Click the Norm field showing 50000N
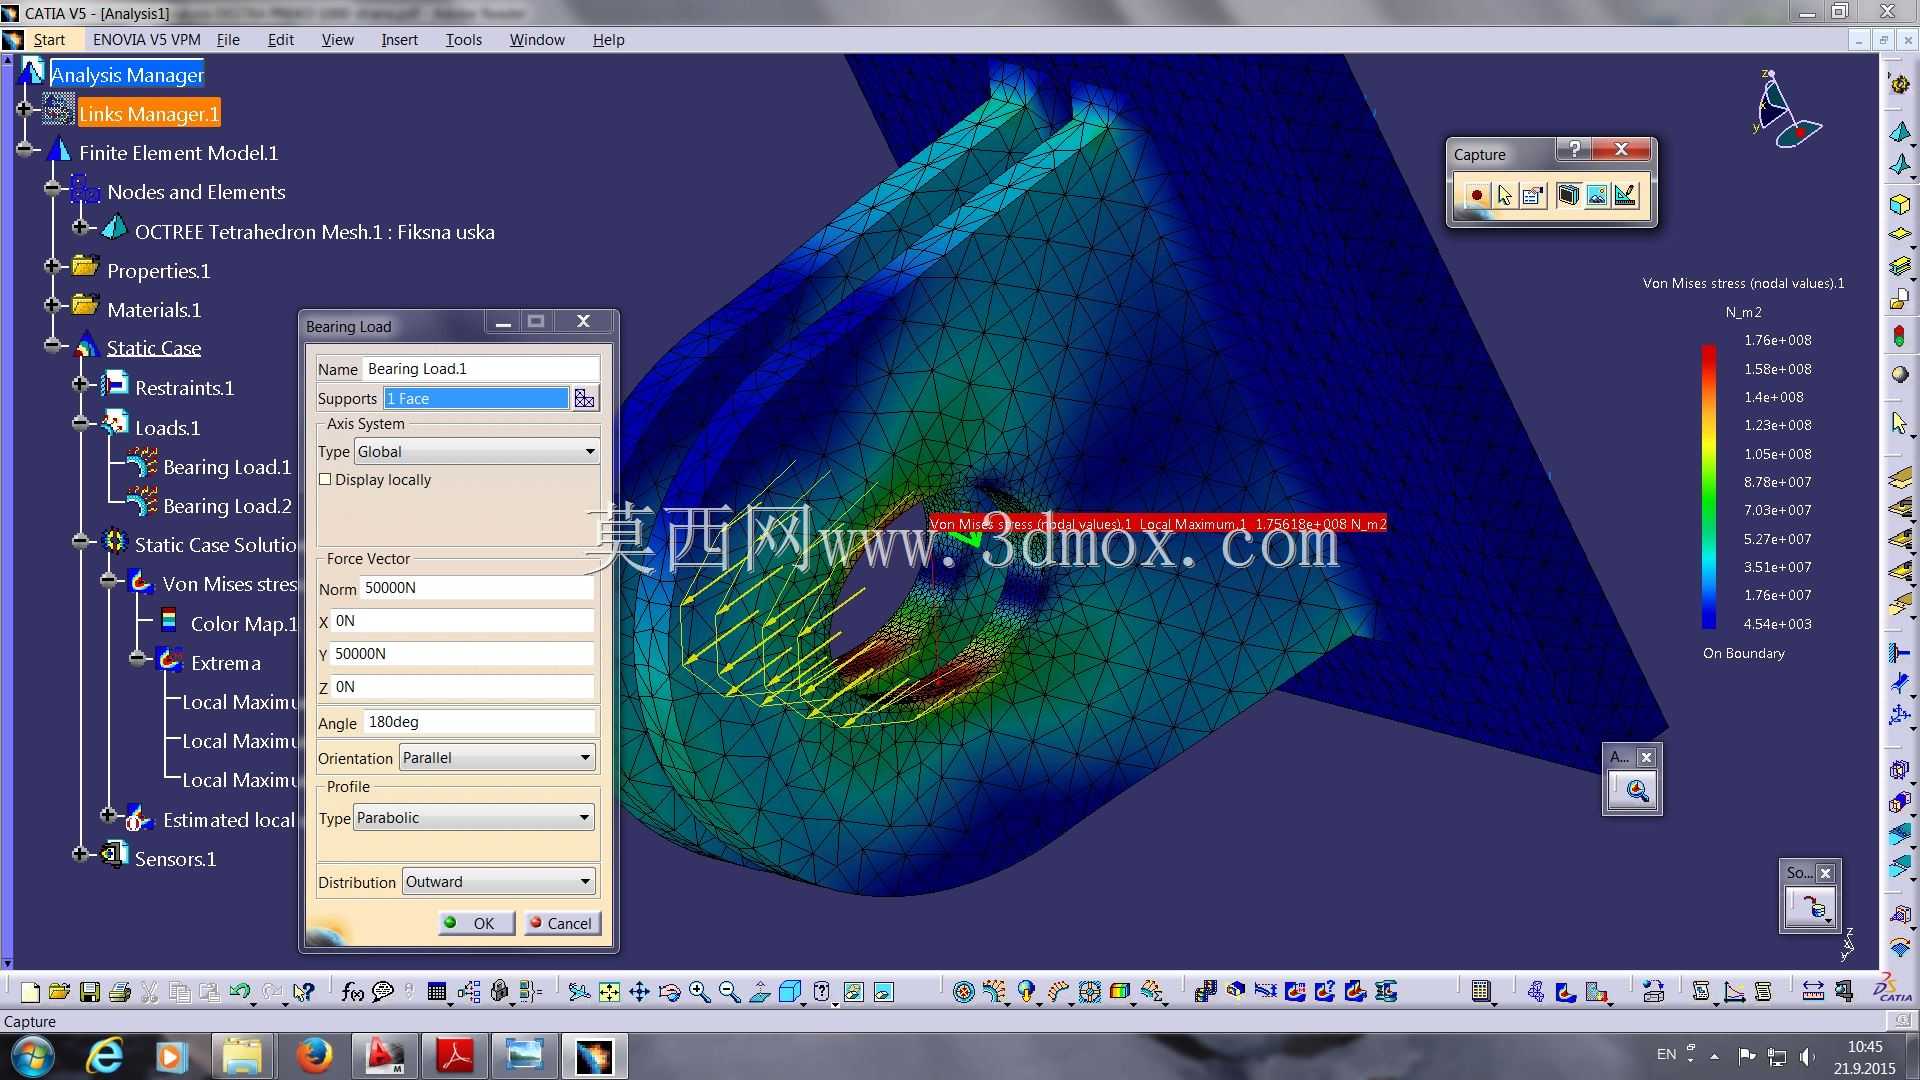Image resolution: width=1920 pixels, height=1080 pixels. (x=477, y=588)
